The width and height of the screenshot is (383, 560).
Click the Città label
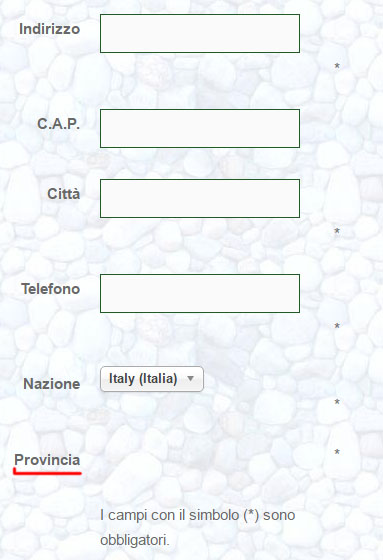point(64,194)
